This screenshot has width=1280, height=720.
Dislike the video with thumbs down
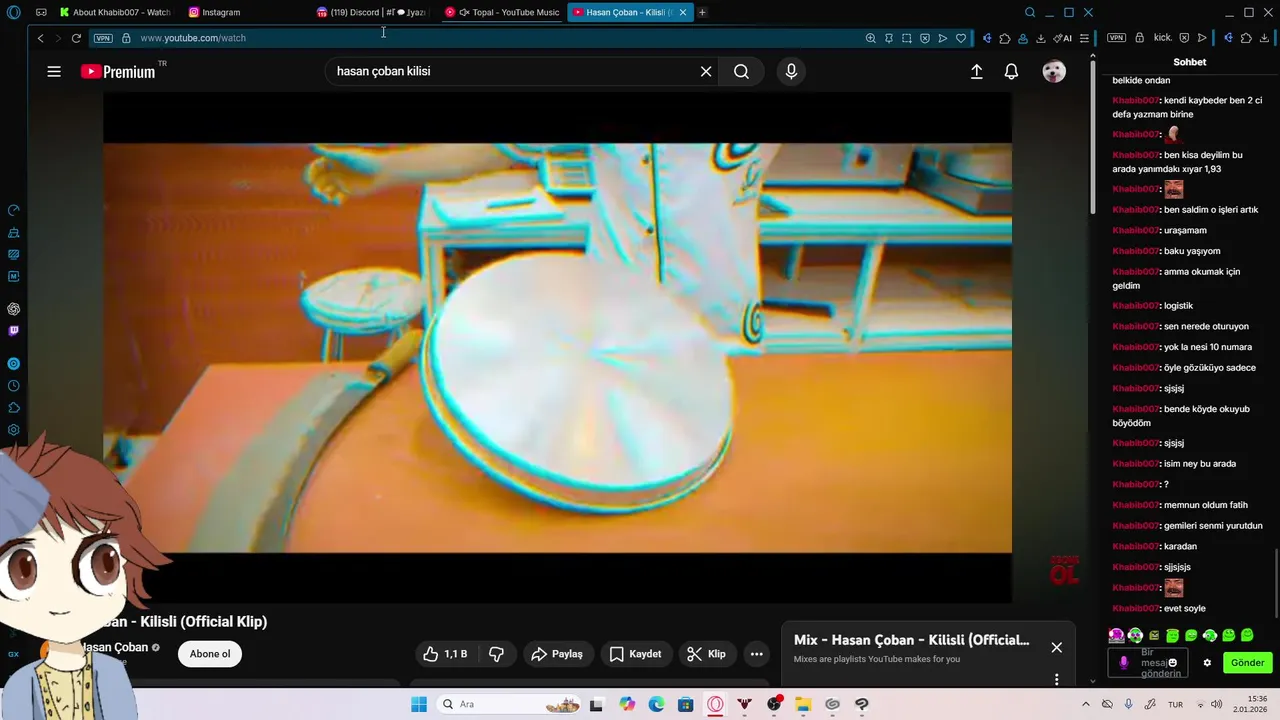(496, 654)
